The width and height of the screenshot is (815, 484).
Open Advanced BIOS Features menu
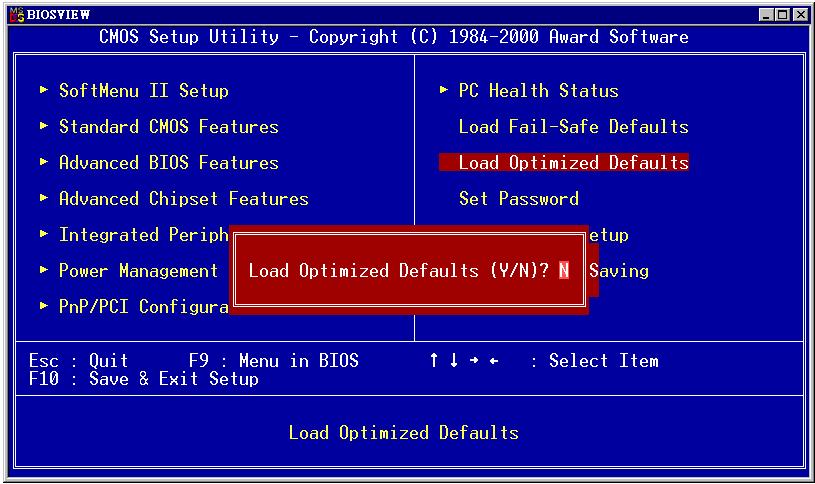tap(168, 163)
